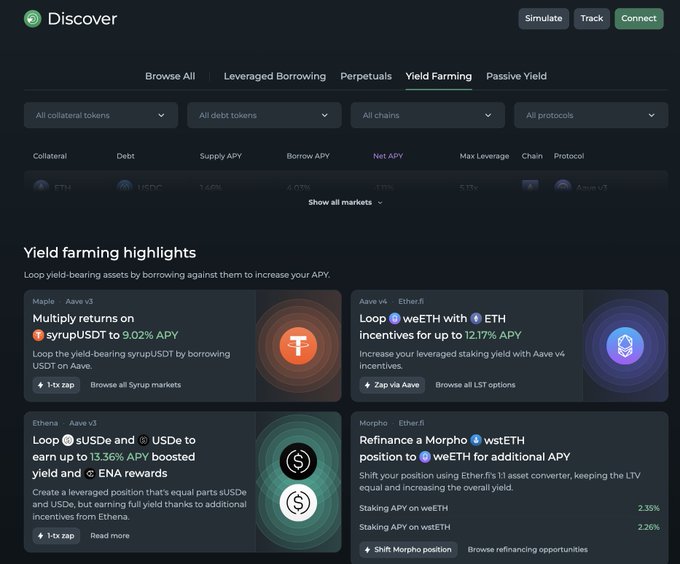Click '9.02% APY' text in syrupUSDT card
The height and width of the screenshot is (564, 680).
coord(150,335)
